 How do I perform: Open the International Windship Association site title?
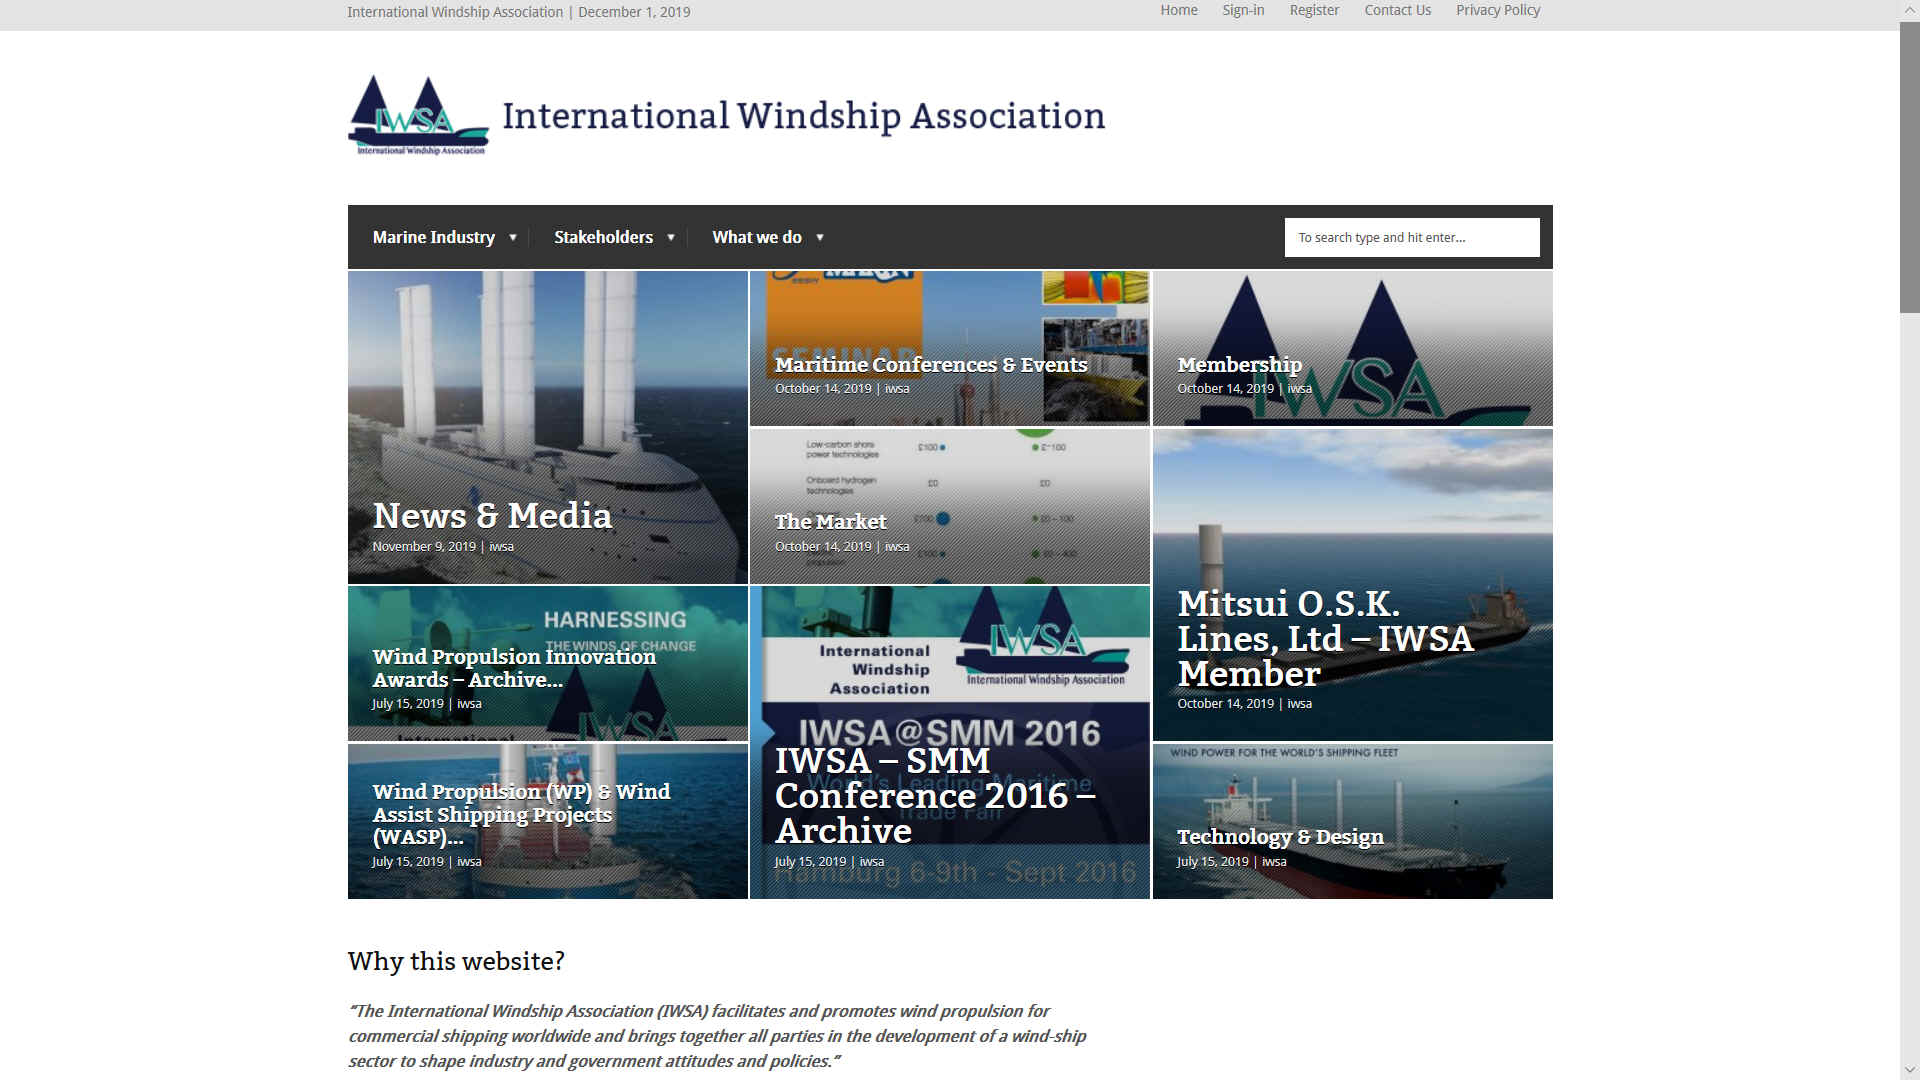[x=803, y=116]
